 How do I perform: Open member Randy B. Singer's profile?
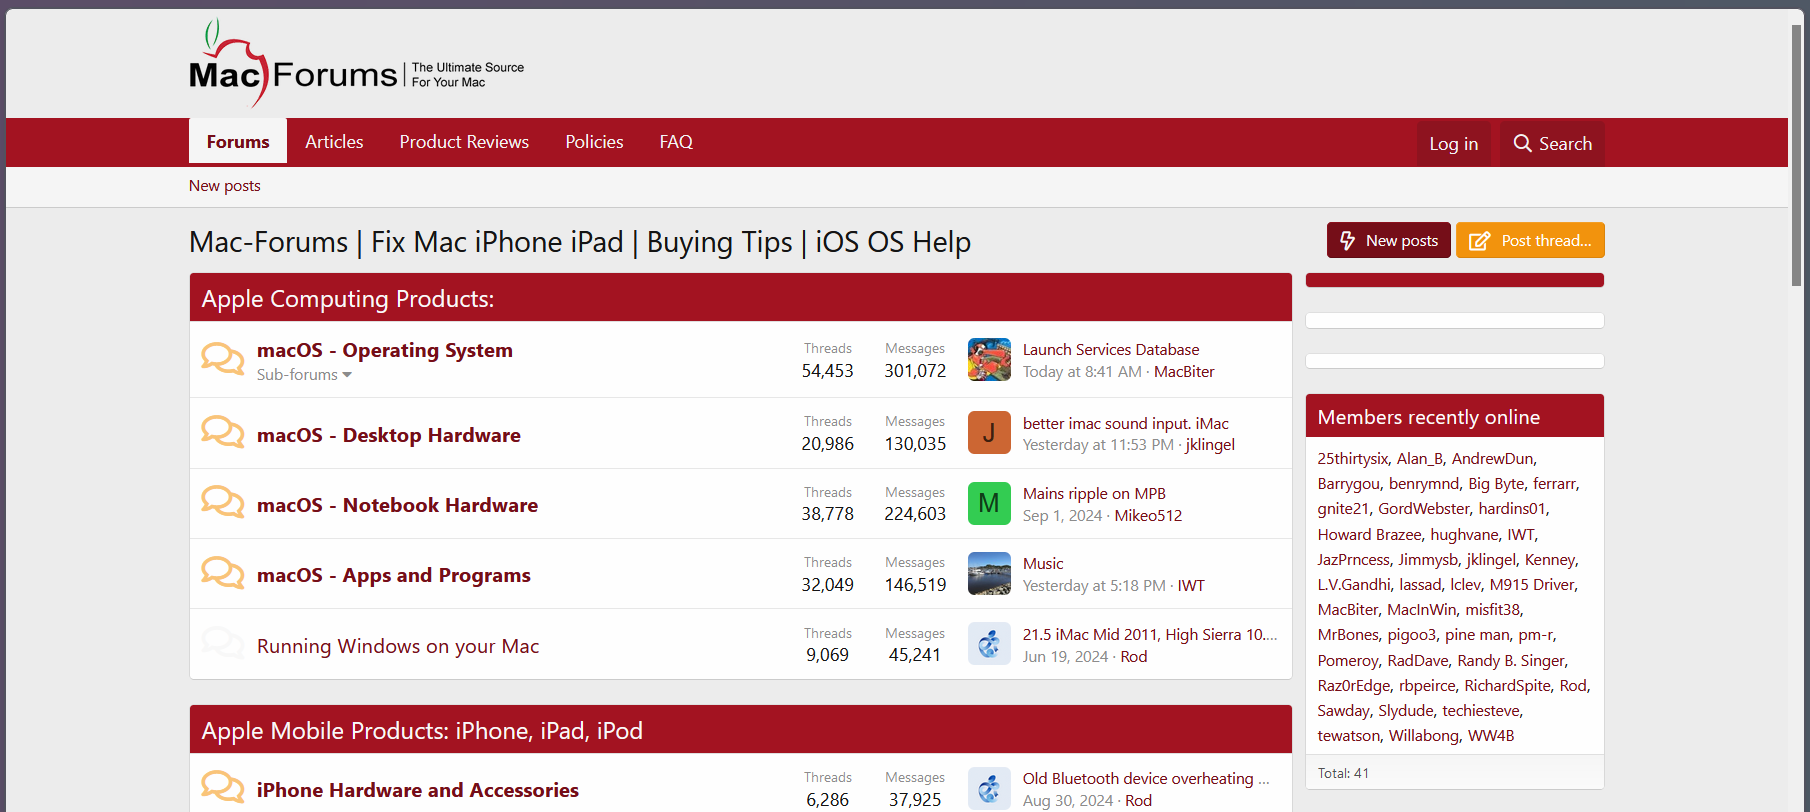click(1511, 661)
